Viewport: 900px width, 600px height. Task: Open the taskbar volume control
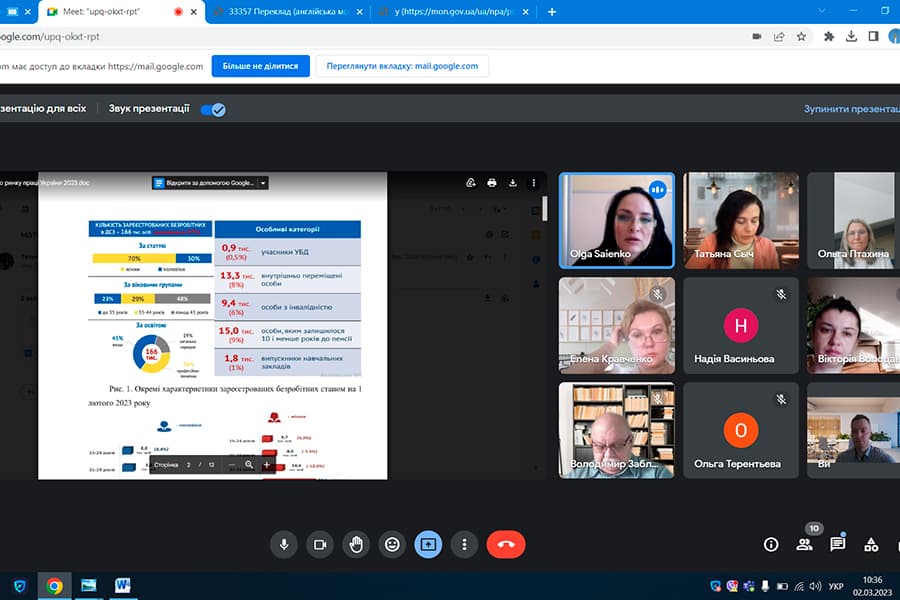pyautogui.click(x=815, y=586)
